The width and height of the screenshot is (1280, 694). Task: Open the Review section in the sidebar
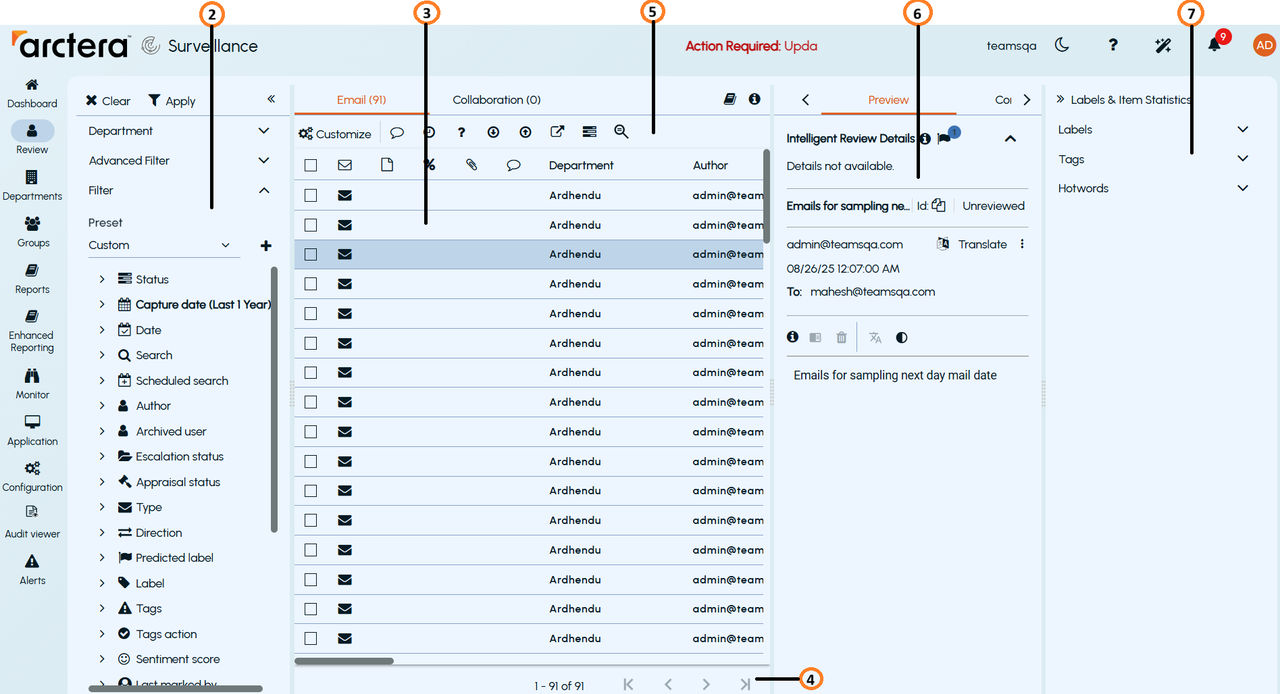(x=32, y=139)
